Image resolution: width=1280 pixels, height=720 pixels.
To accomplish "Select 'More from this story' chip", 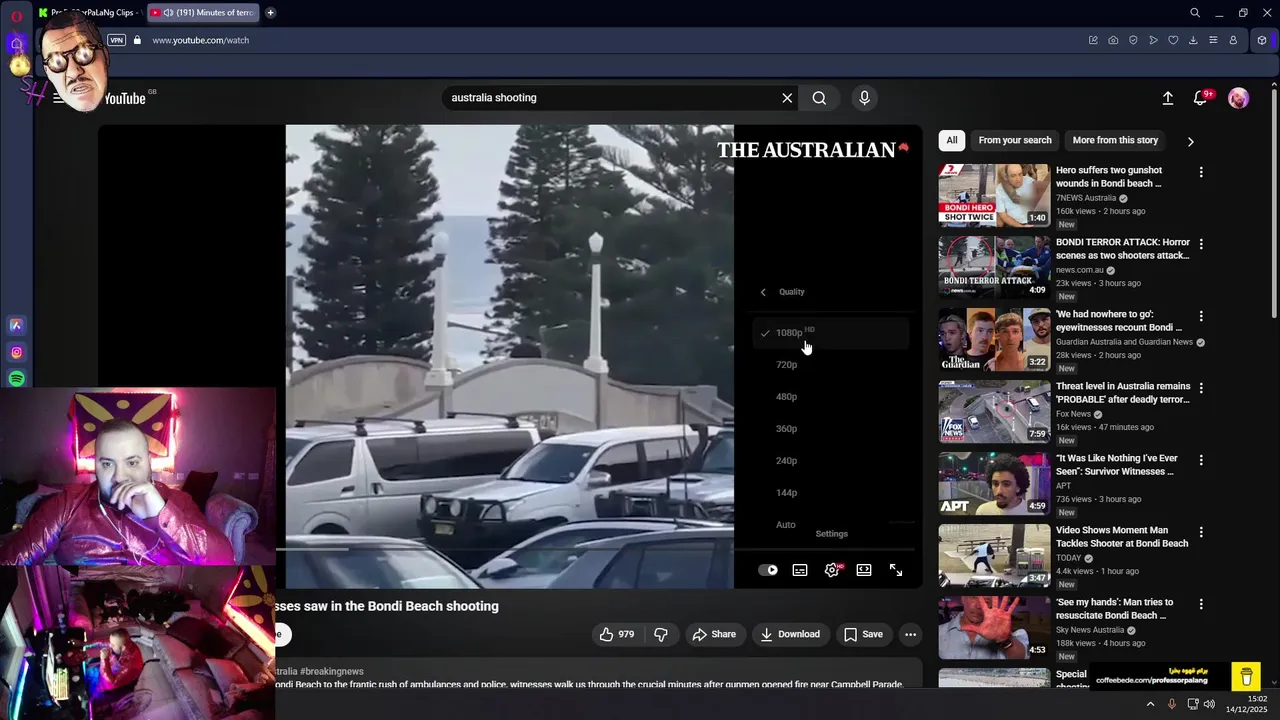I will click(x=1115, y=140).
